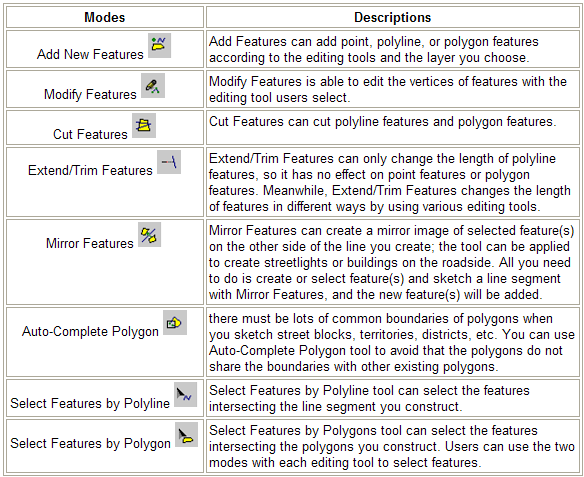Pick the Mirror Features icon
The height and width of the screenshot is (477, 584).
149,235
